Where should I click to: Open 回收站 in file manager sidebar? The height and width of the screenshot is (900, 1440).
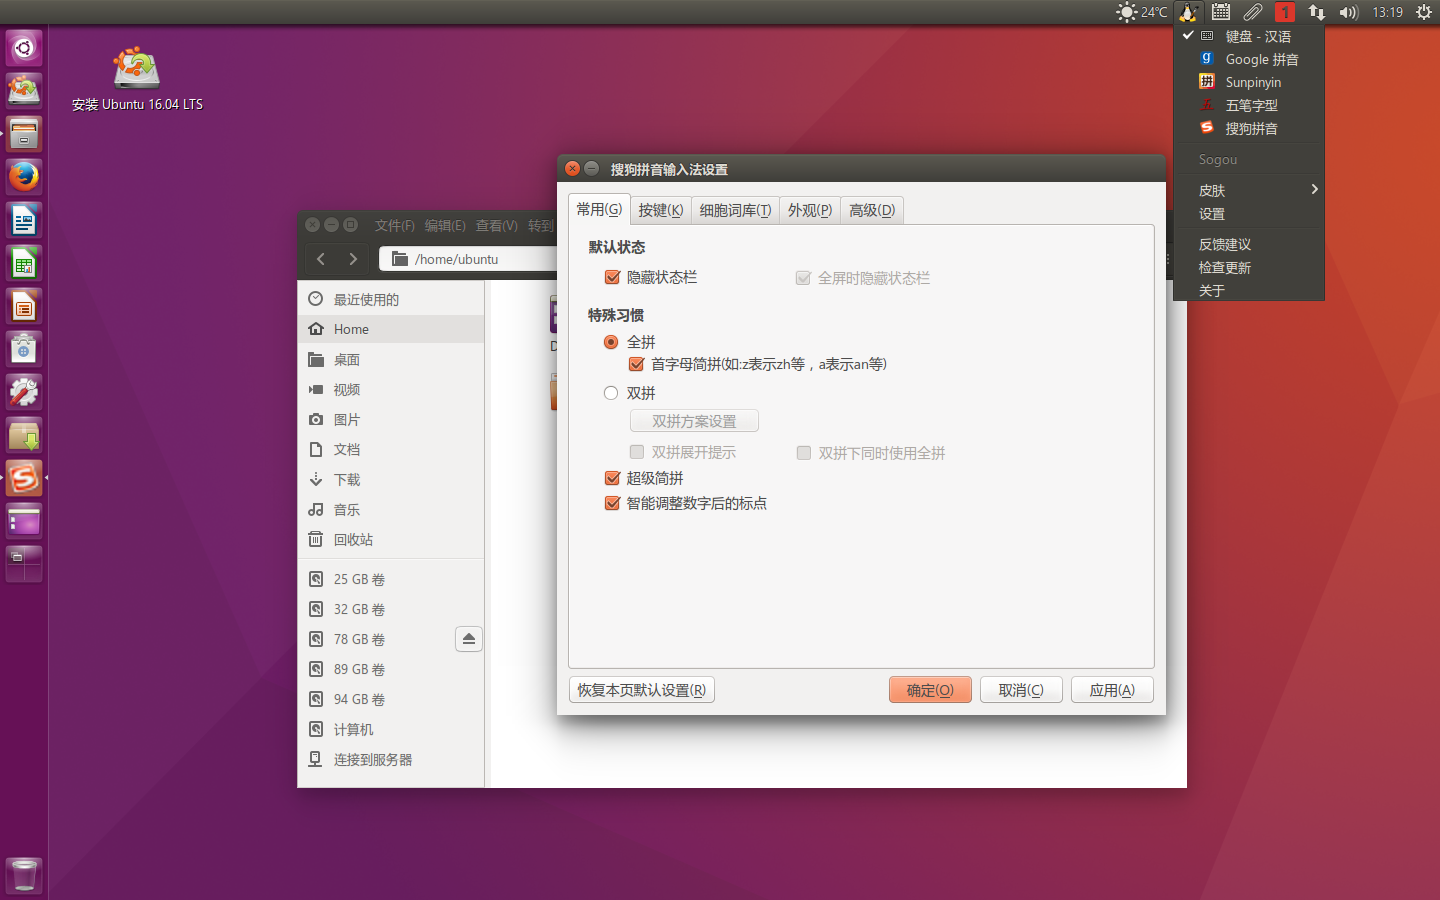pyautogui.click(x=391, y=539)
